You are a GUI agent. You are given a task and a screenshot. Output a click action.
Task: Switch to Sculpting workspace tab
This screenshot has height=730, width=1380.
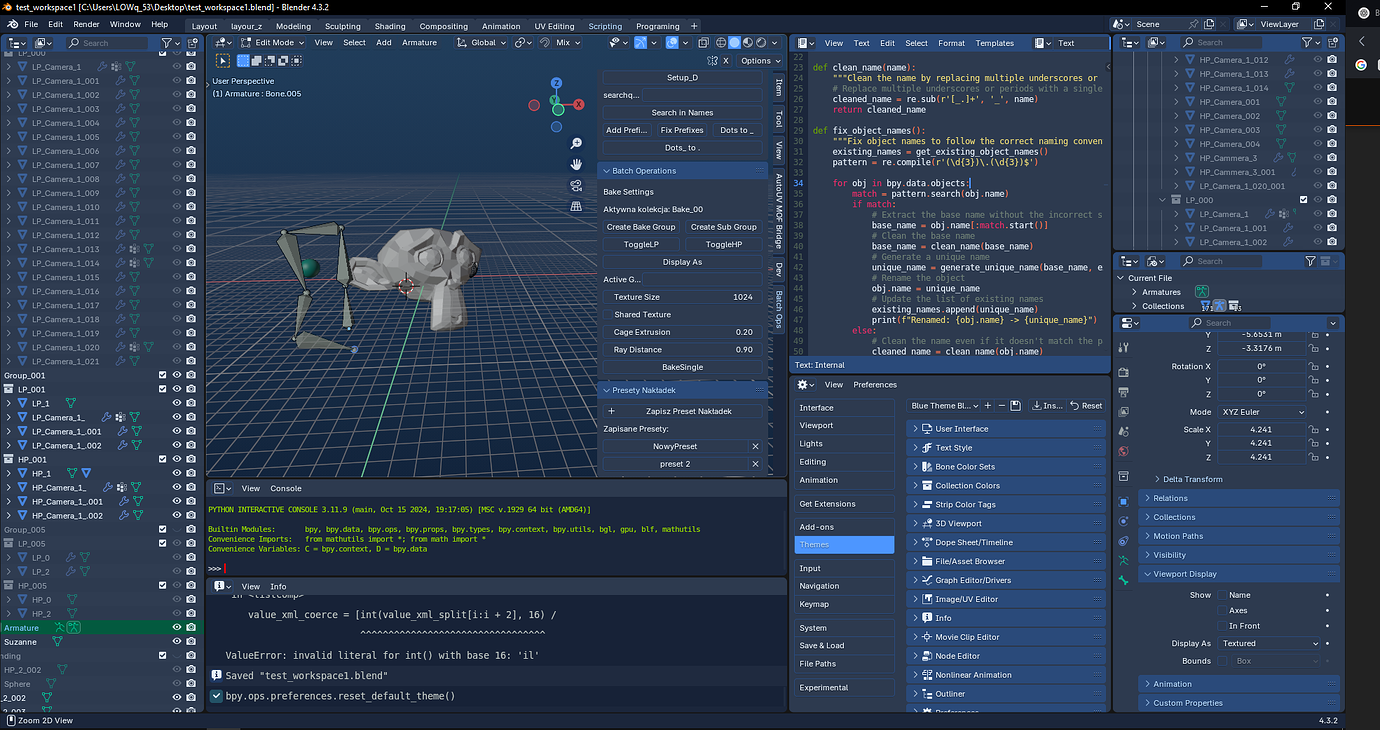pos(343,26)
